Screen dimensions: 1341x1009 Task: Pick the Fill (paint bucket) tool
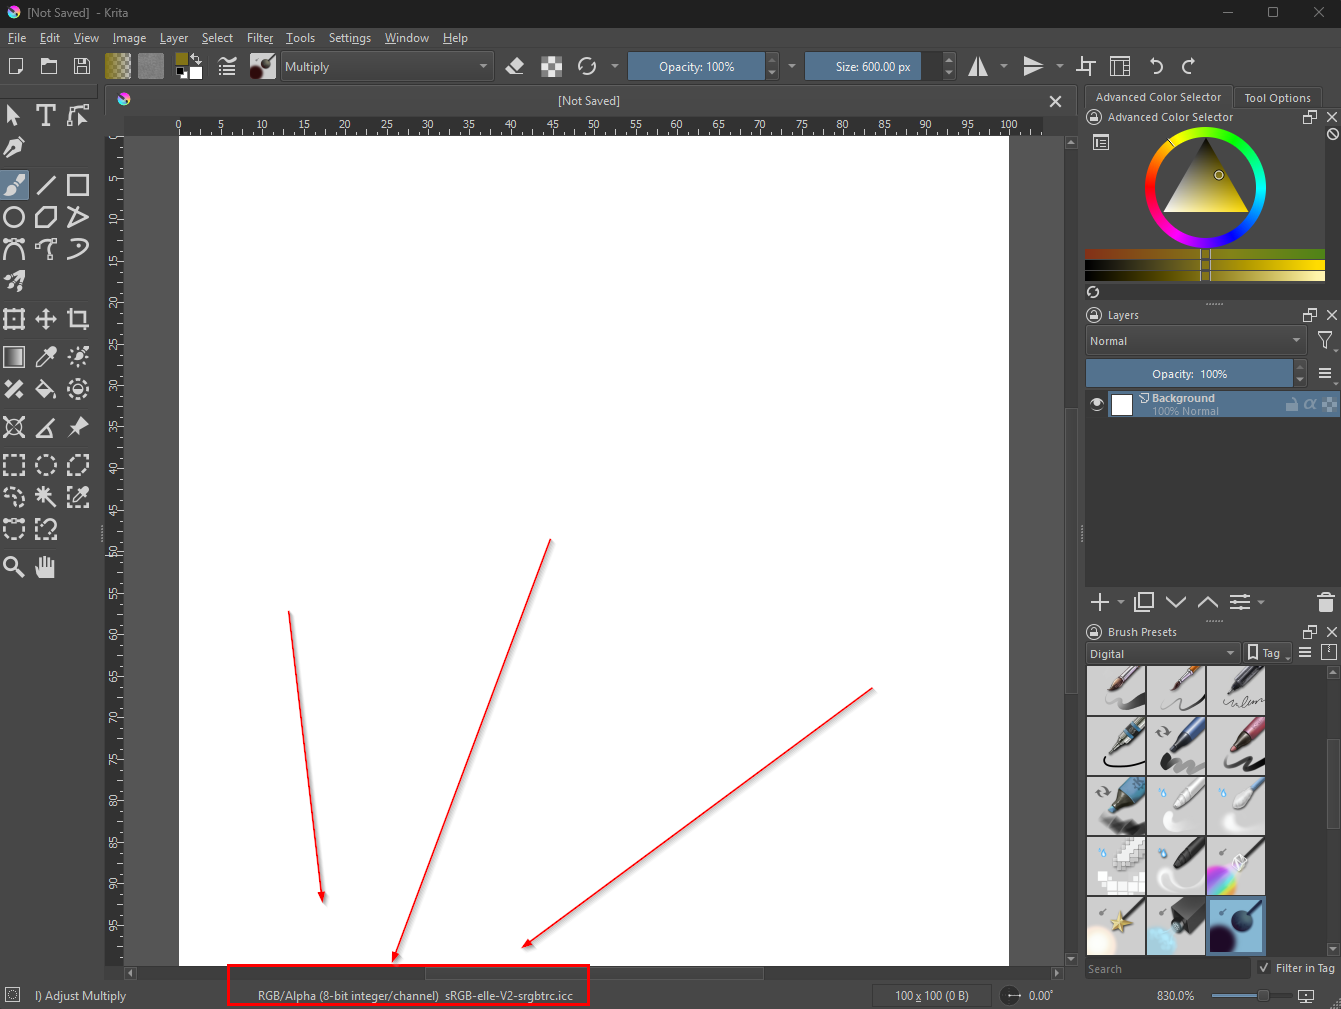coord(46,389)
